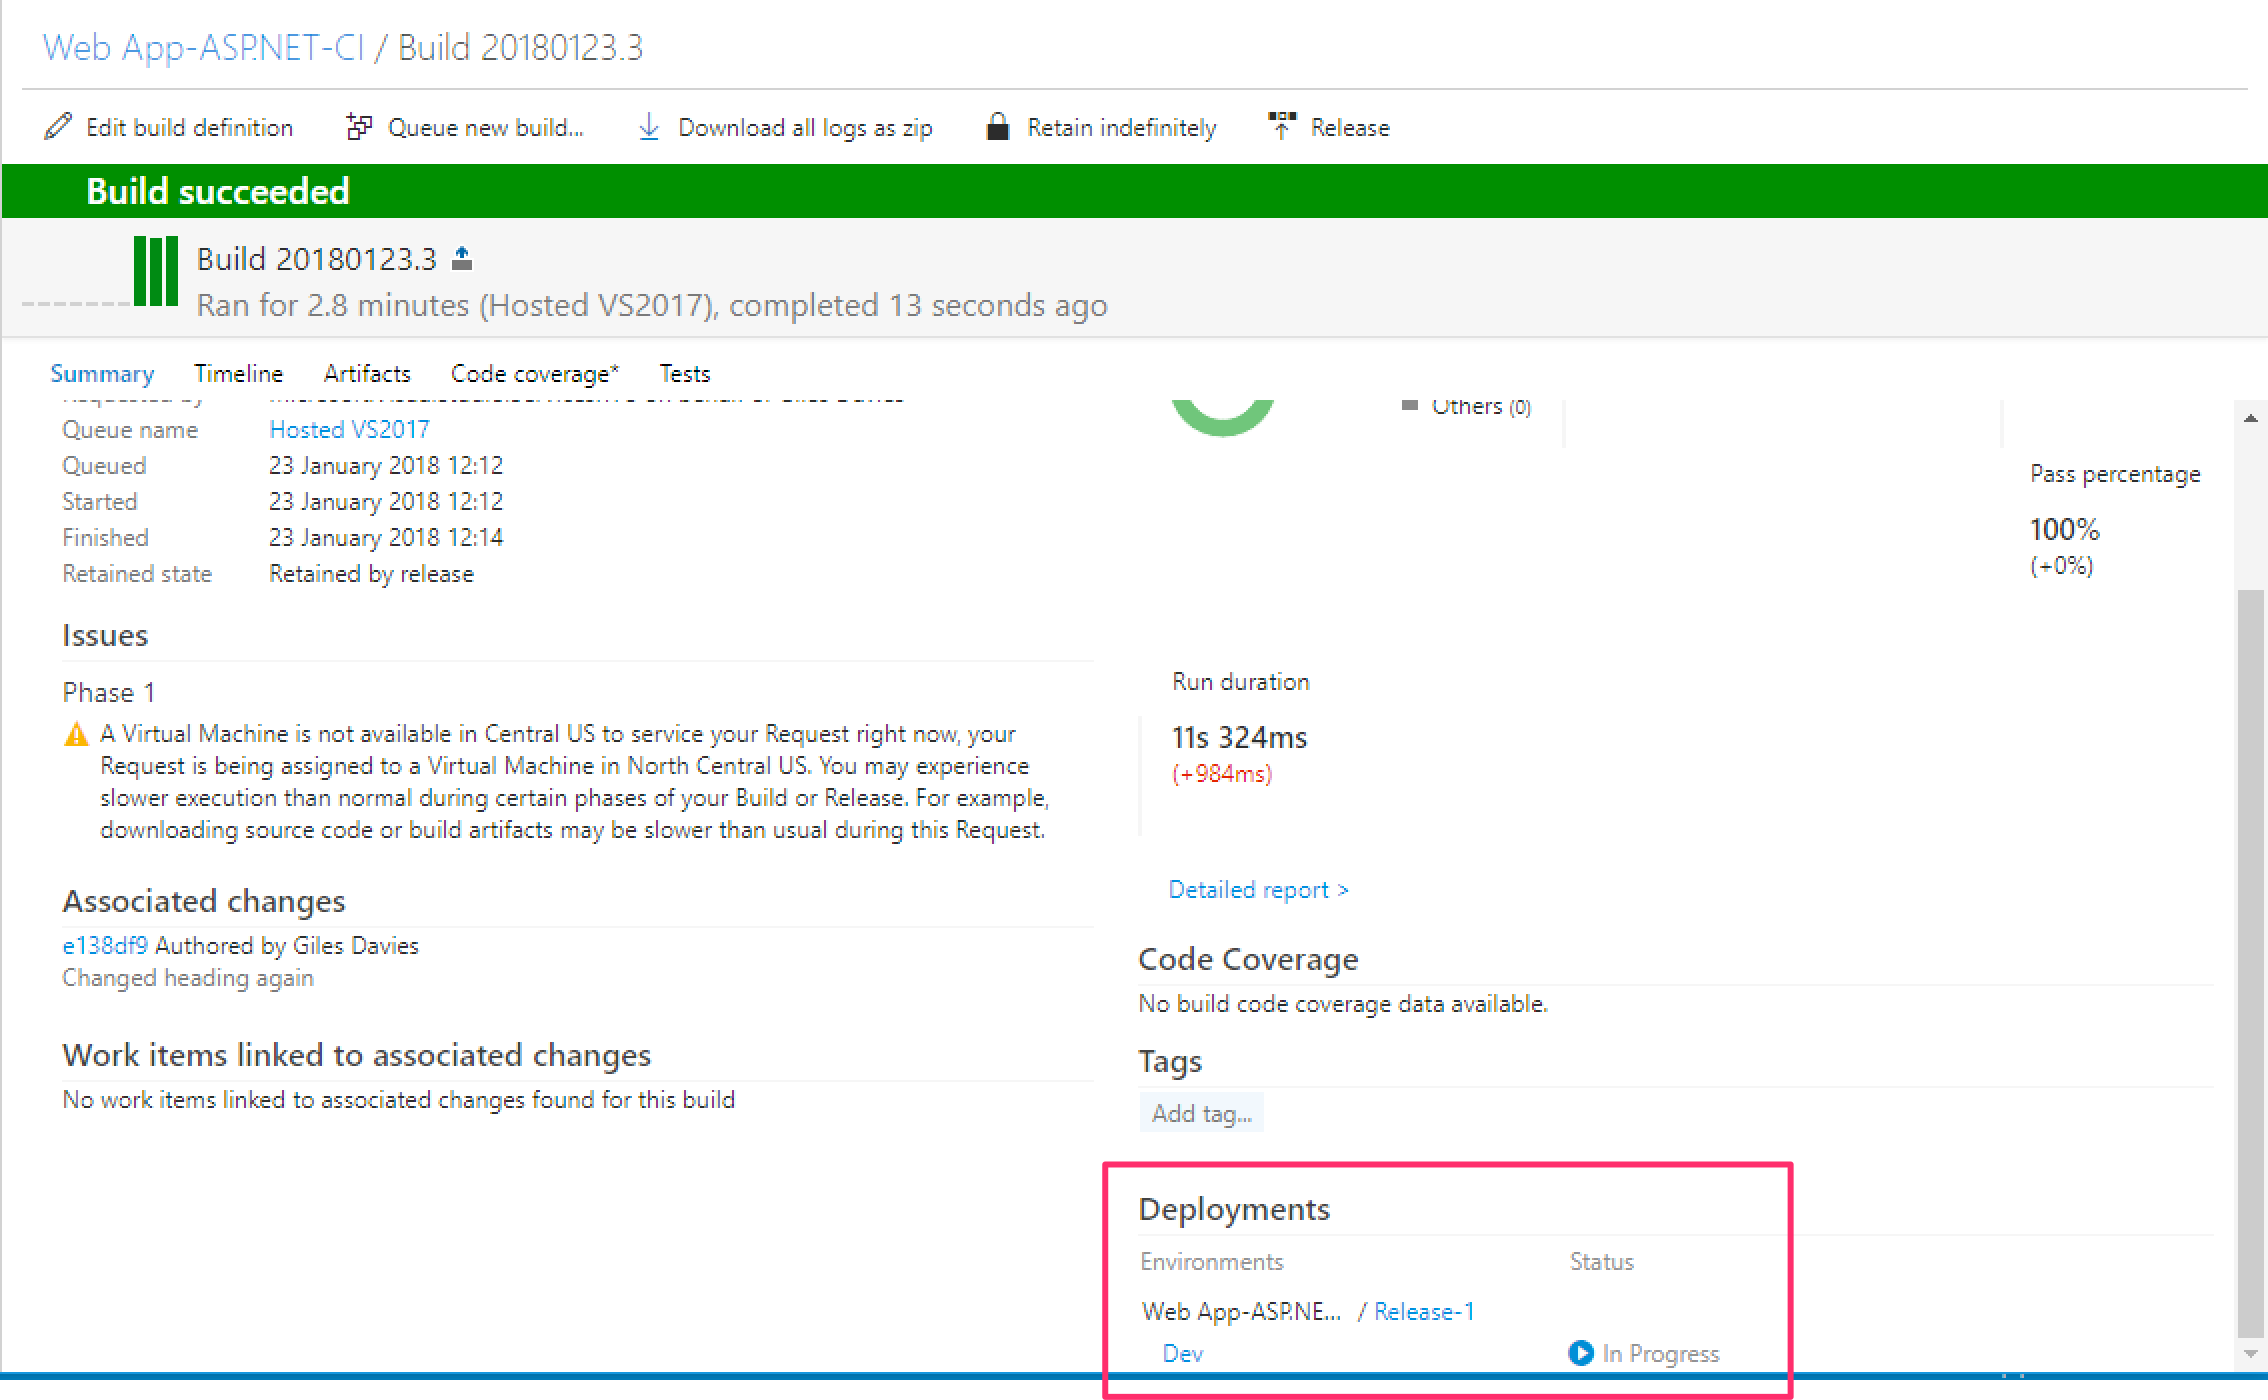Click the Add tag input field
The height and width of the screenshot is (1400, 2268).
pyautogui.click(x=1201, y=1114)
